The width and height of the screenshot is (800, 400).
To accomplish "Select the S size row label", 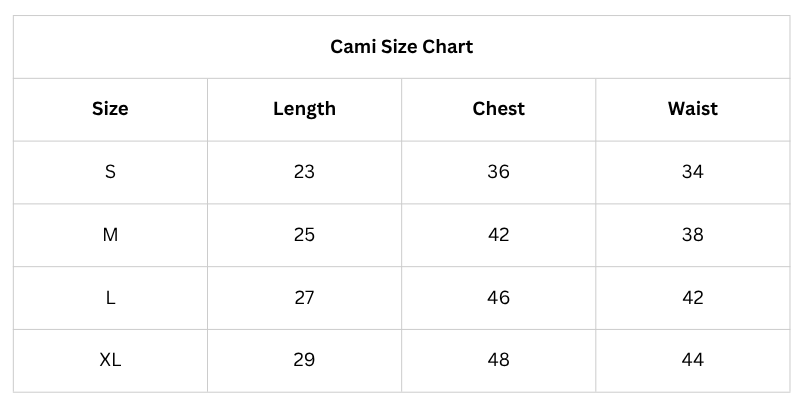I will (x=110, y=171).
